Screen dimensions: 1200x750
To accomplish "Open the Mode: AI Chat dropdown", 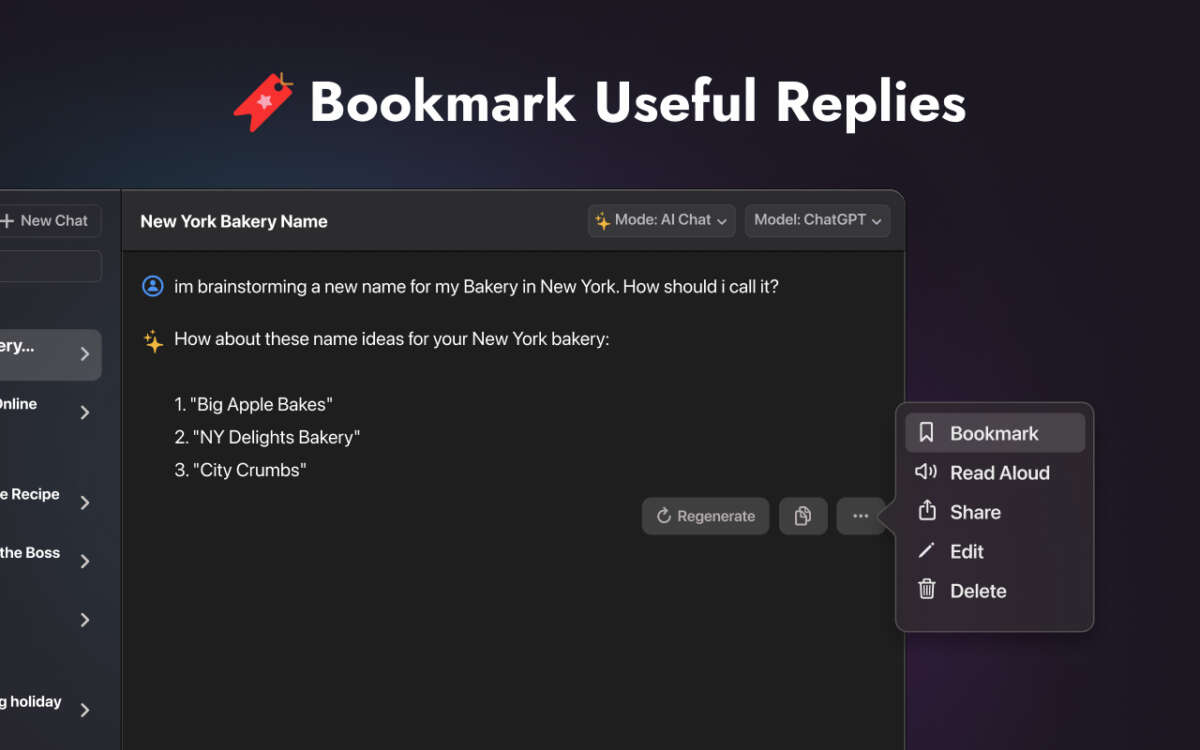I will 661,220.
